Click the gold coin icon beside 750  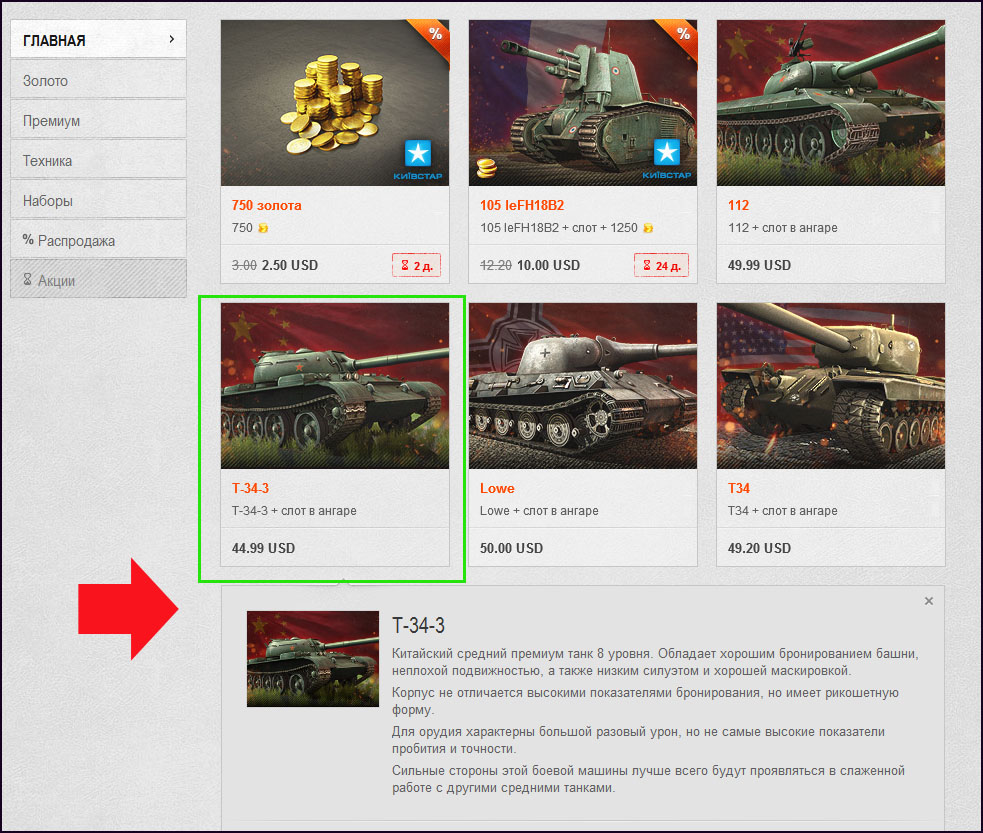pyautogui.click(x=263, y=228)
